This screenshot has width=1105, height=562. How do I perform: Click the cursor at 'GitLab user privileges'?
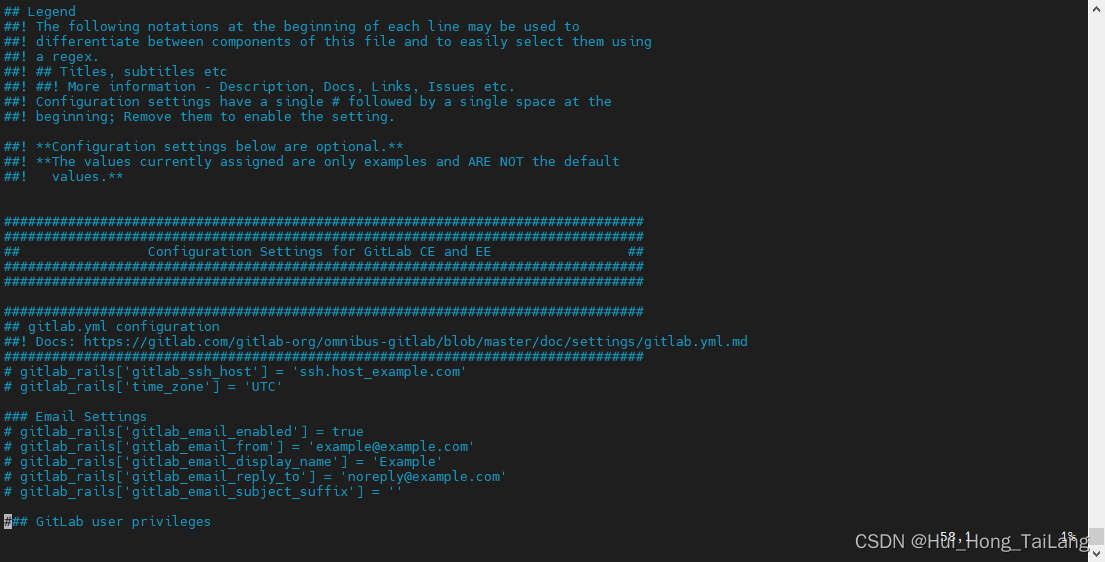[8, 521]
